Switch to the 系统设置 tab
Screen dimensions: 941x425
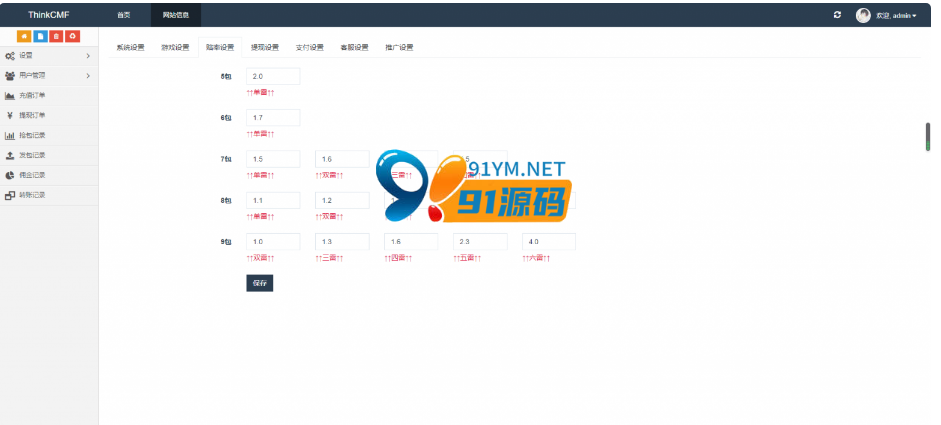(x=130, y=47)
